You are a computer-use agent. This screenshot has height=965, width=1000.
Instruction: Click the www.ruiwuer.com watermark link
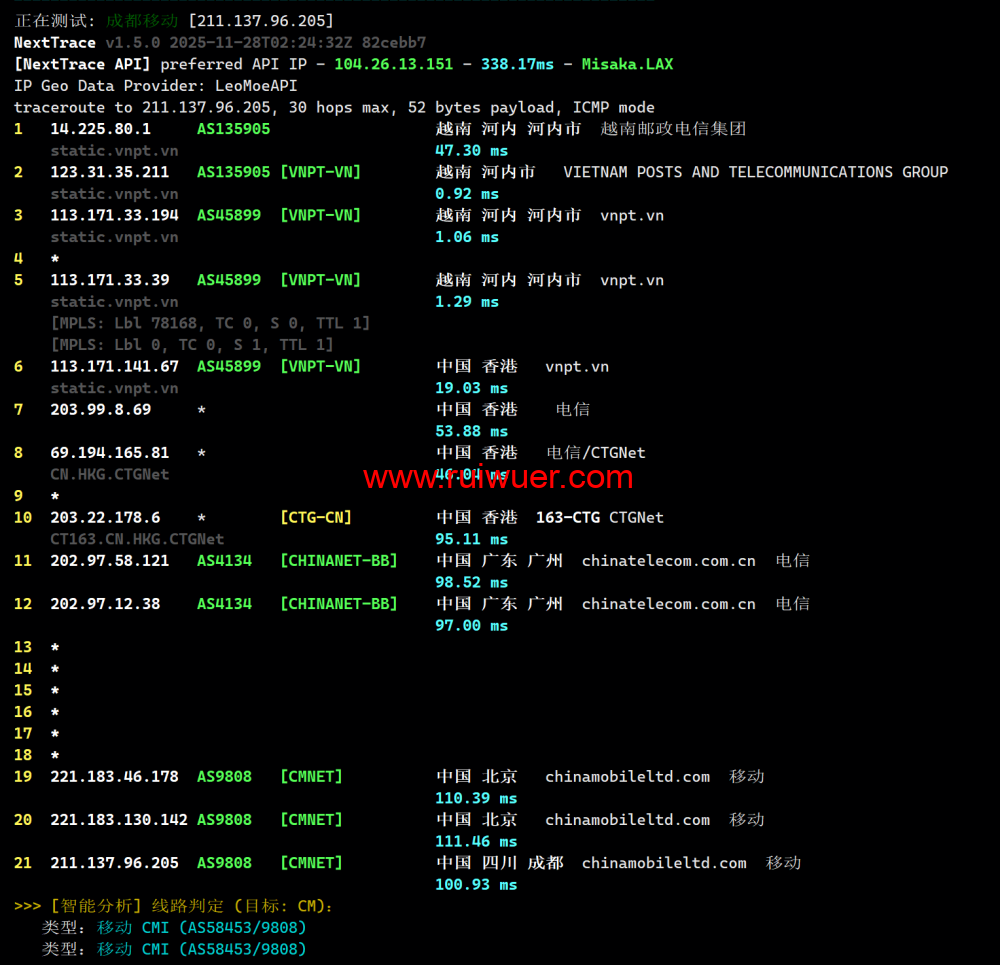498,478
